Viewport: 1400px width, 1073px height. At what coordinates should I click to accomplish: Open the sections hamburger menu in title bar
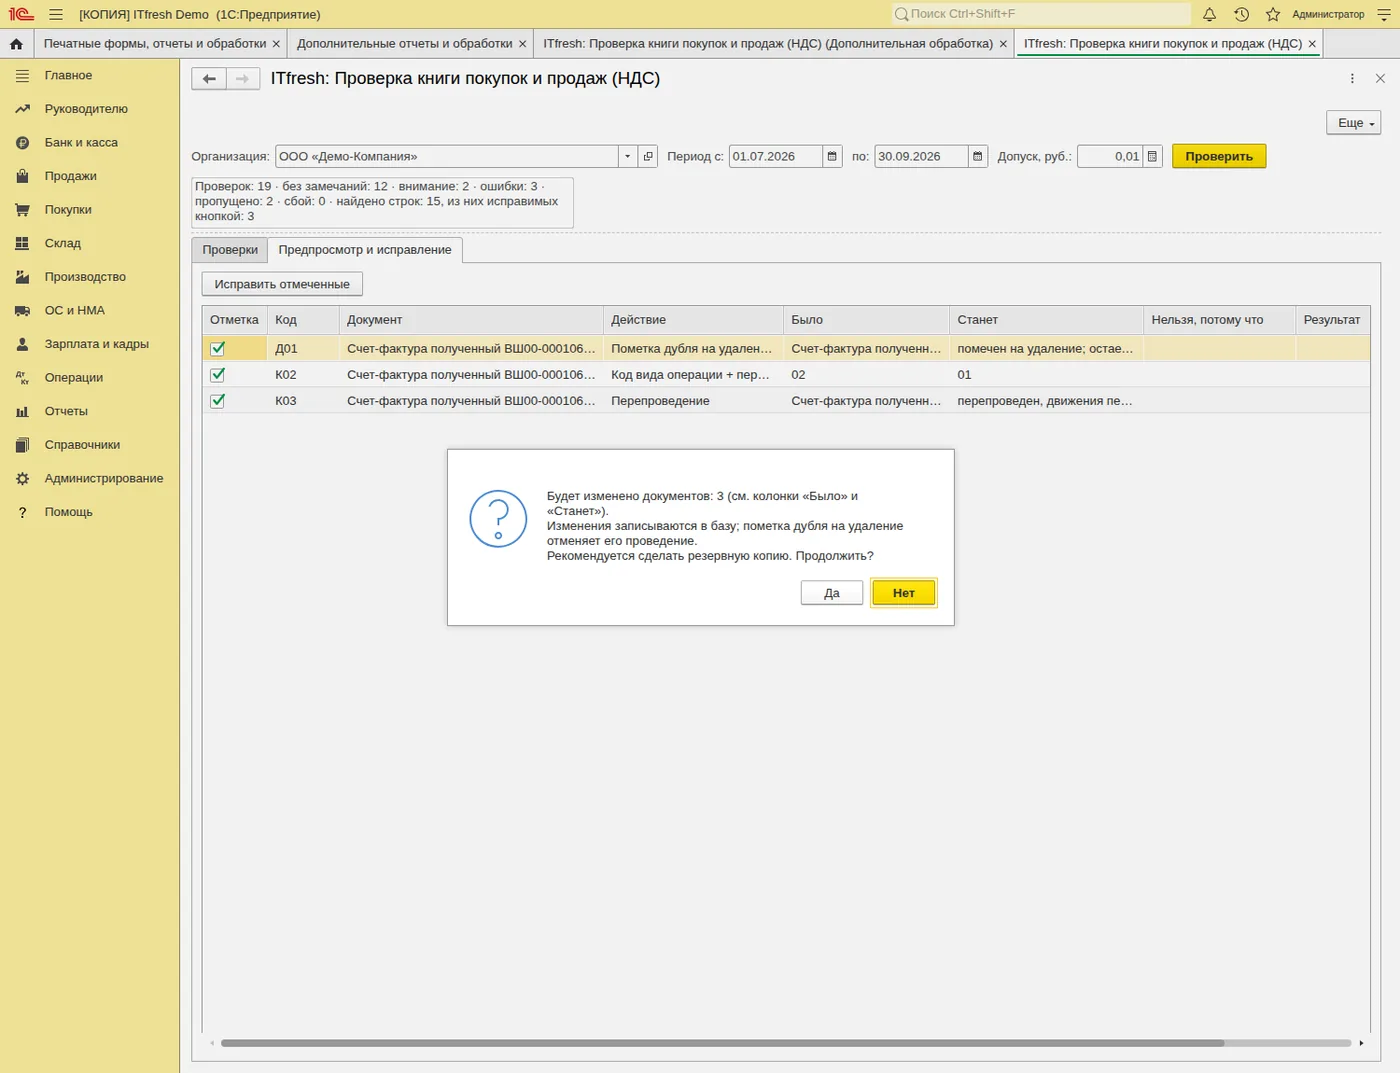click(x=56, y=14)
